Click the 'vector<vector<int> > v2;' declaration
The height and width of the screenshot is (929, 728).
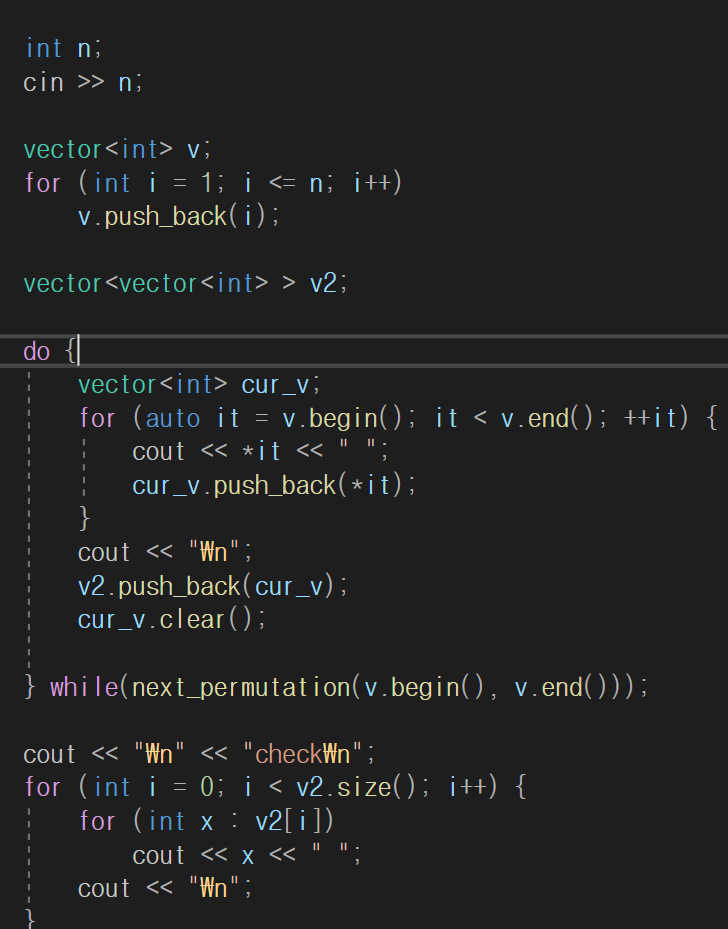coord(185,284)
